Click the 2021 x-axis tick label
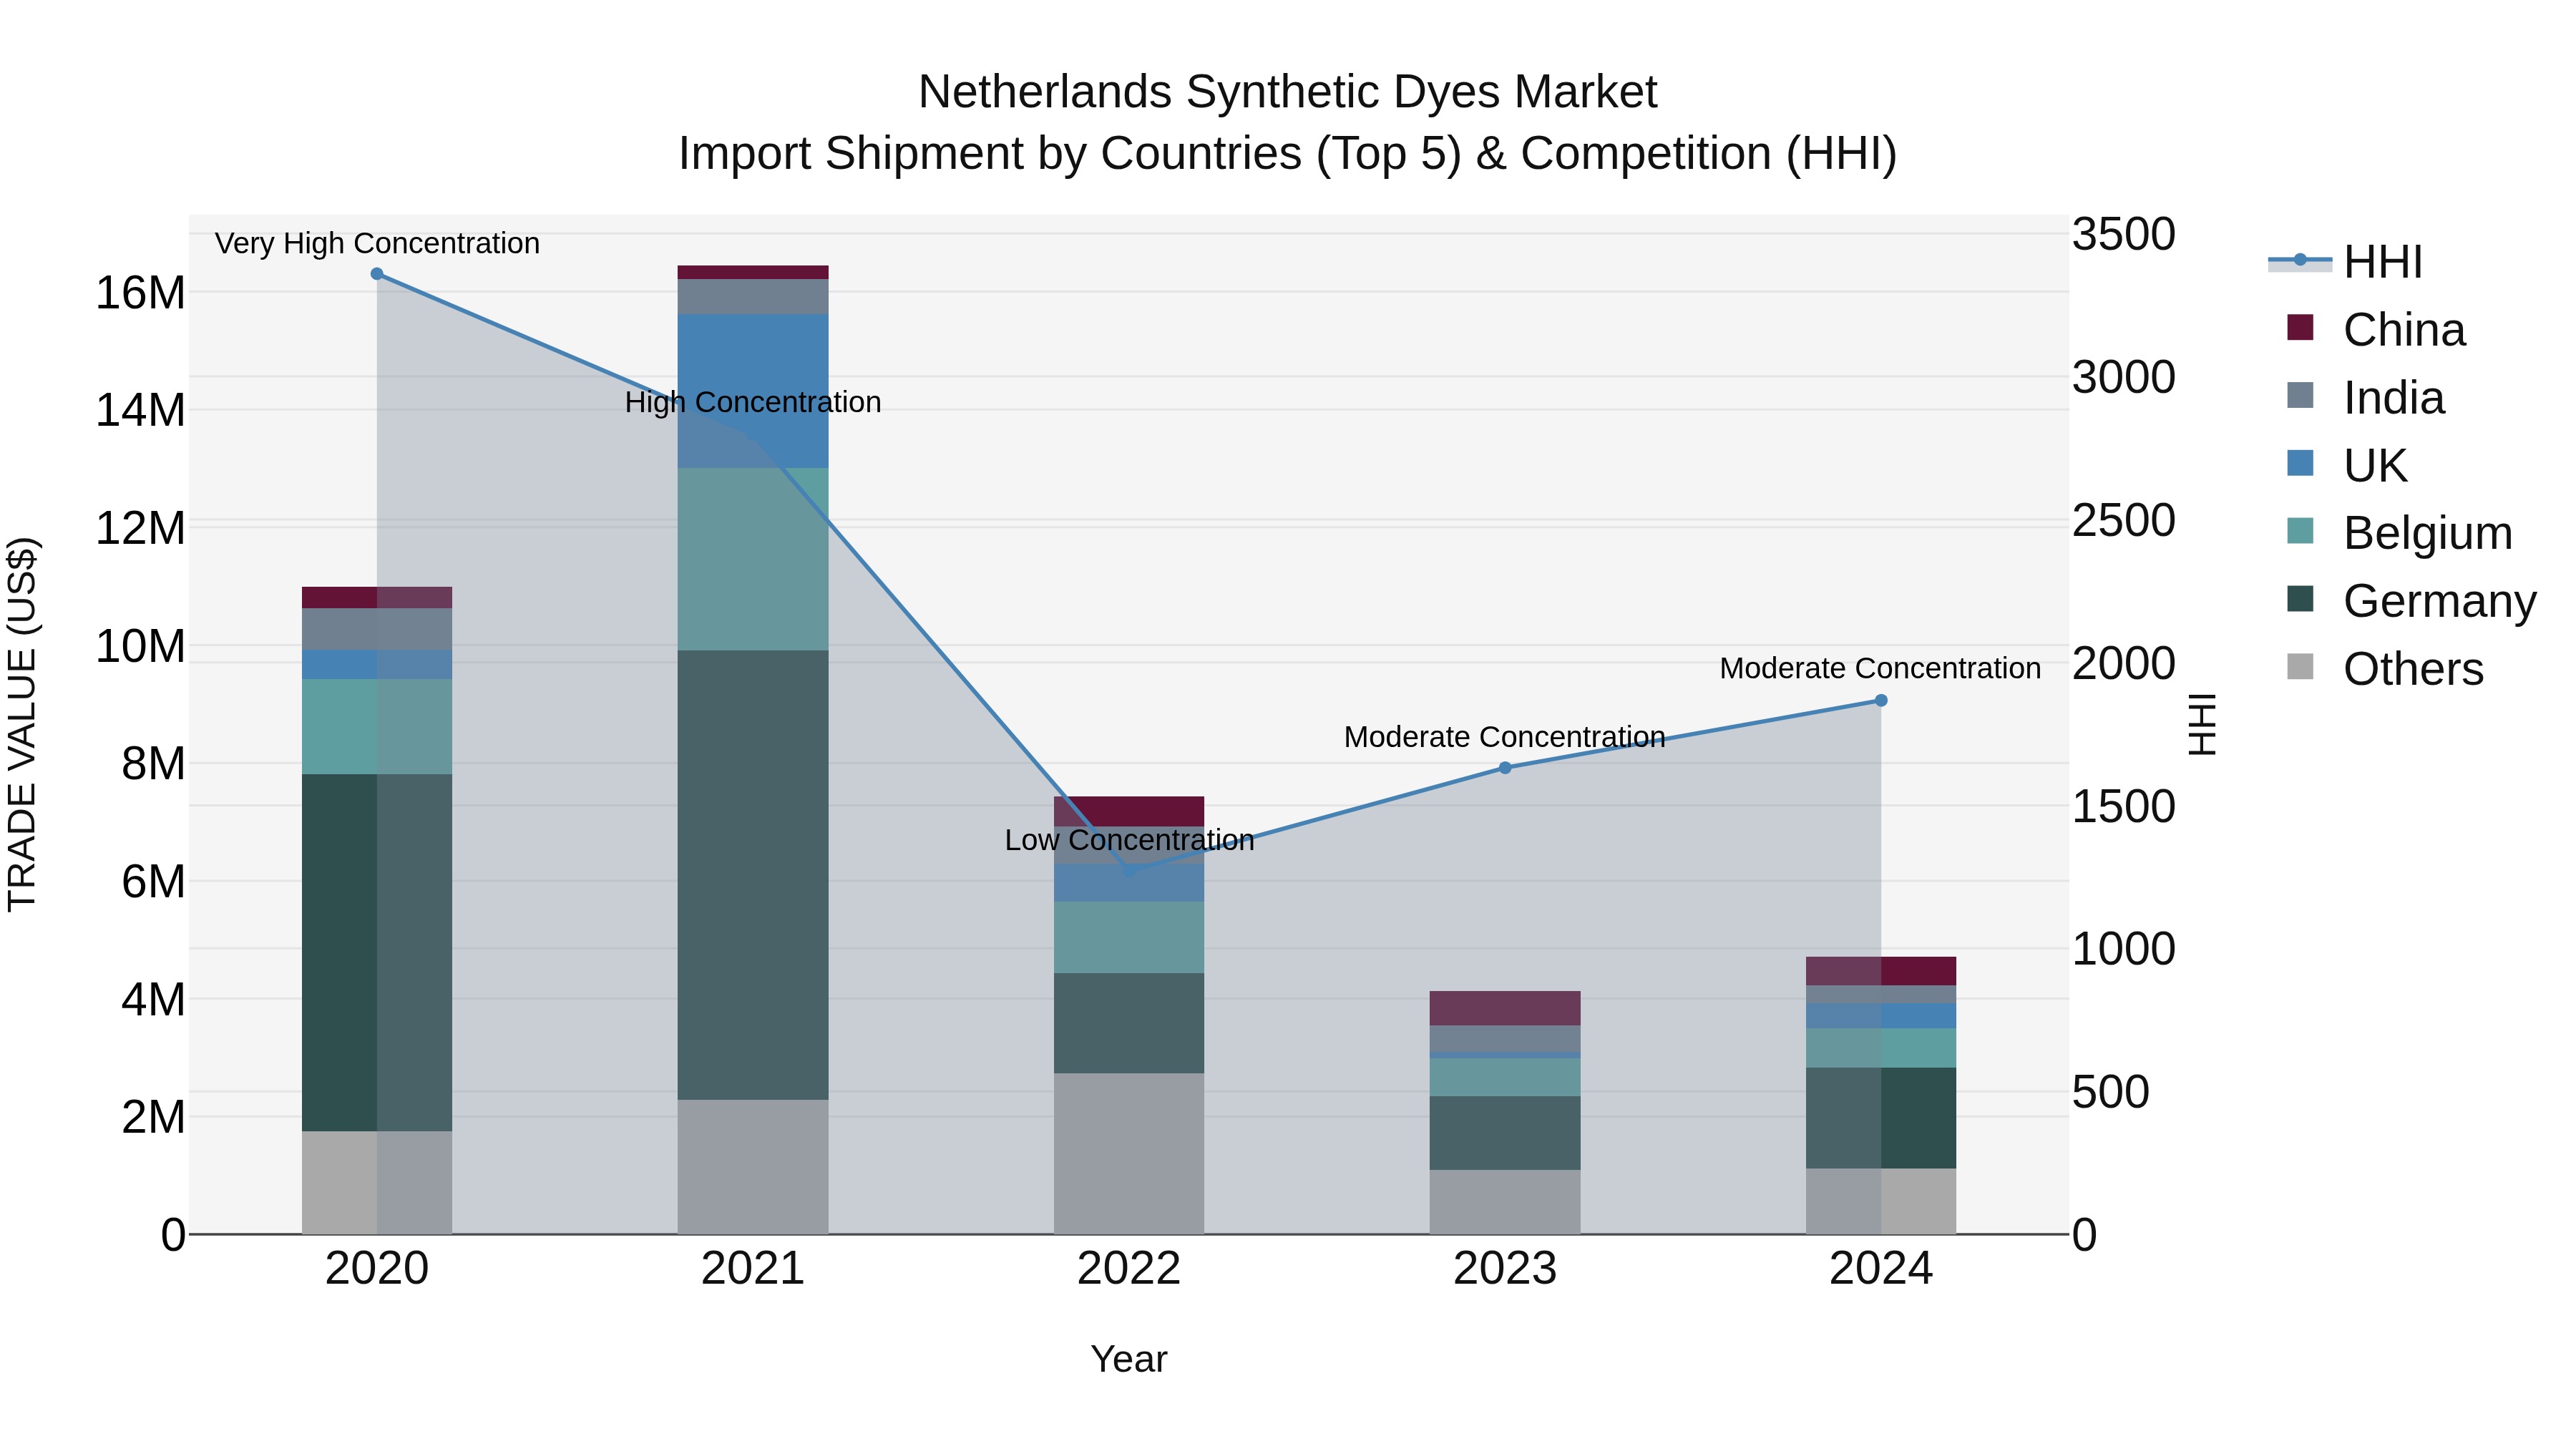Screen dimensions: 2576x1449 (753, 1269)
